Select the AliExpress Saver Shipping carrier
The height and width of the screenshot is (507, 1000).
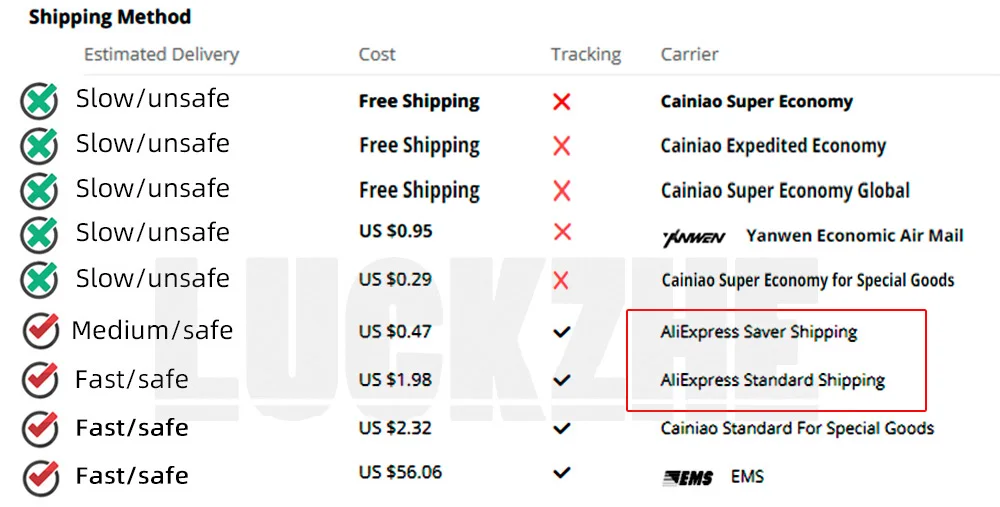(x=758, y=332)
